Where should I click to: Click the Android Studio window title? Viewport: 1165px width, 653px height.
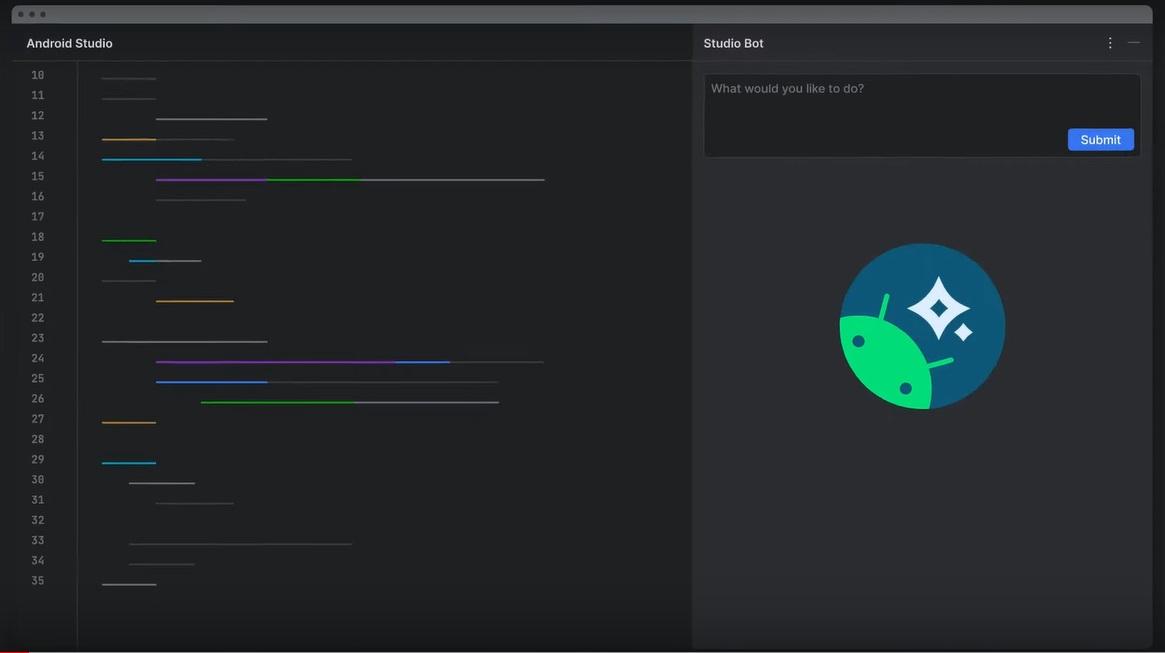point(69,42)
